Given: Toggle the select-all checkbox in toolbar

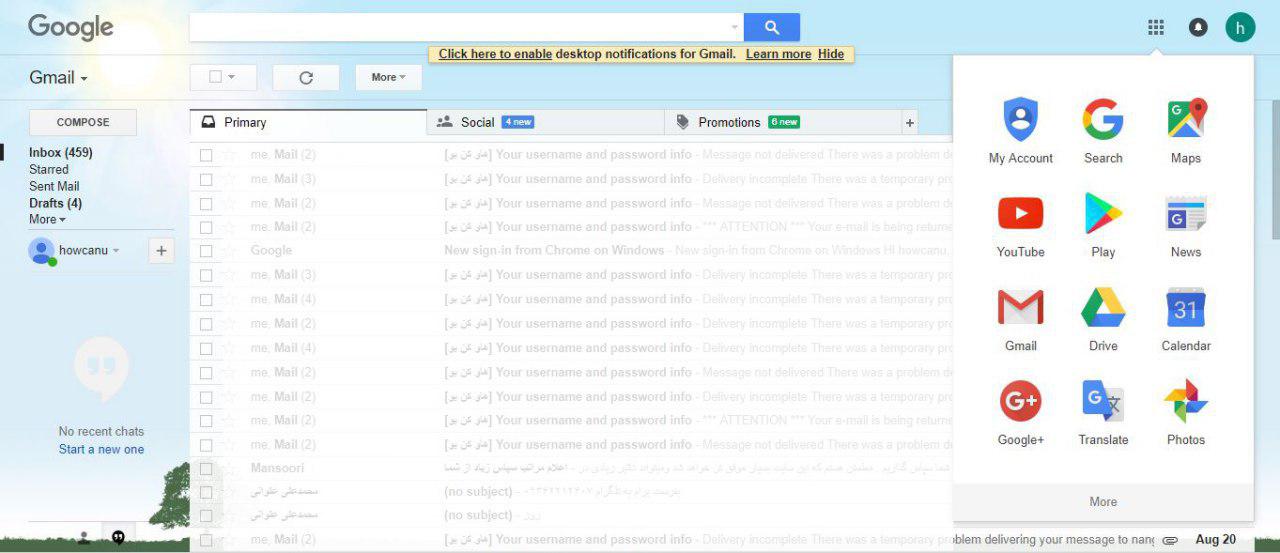Looking at the screenshot, I should 215,77.
